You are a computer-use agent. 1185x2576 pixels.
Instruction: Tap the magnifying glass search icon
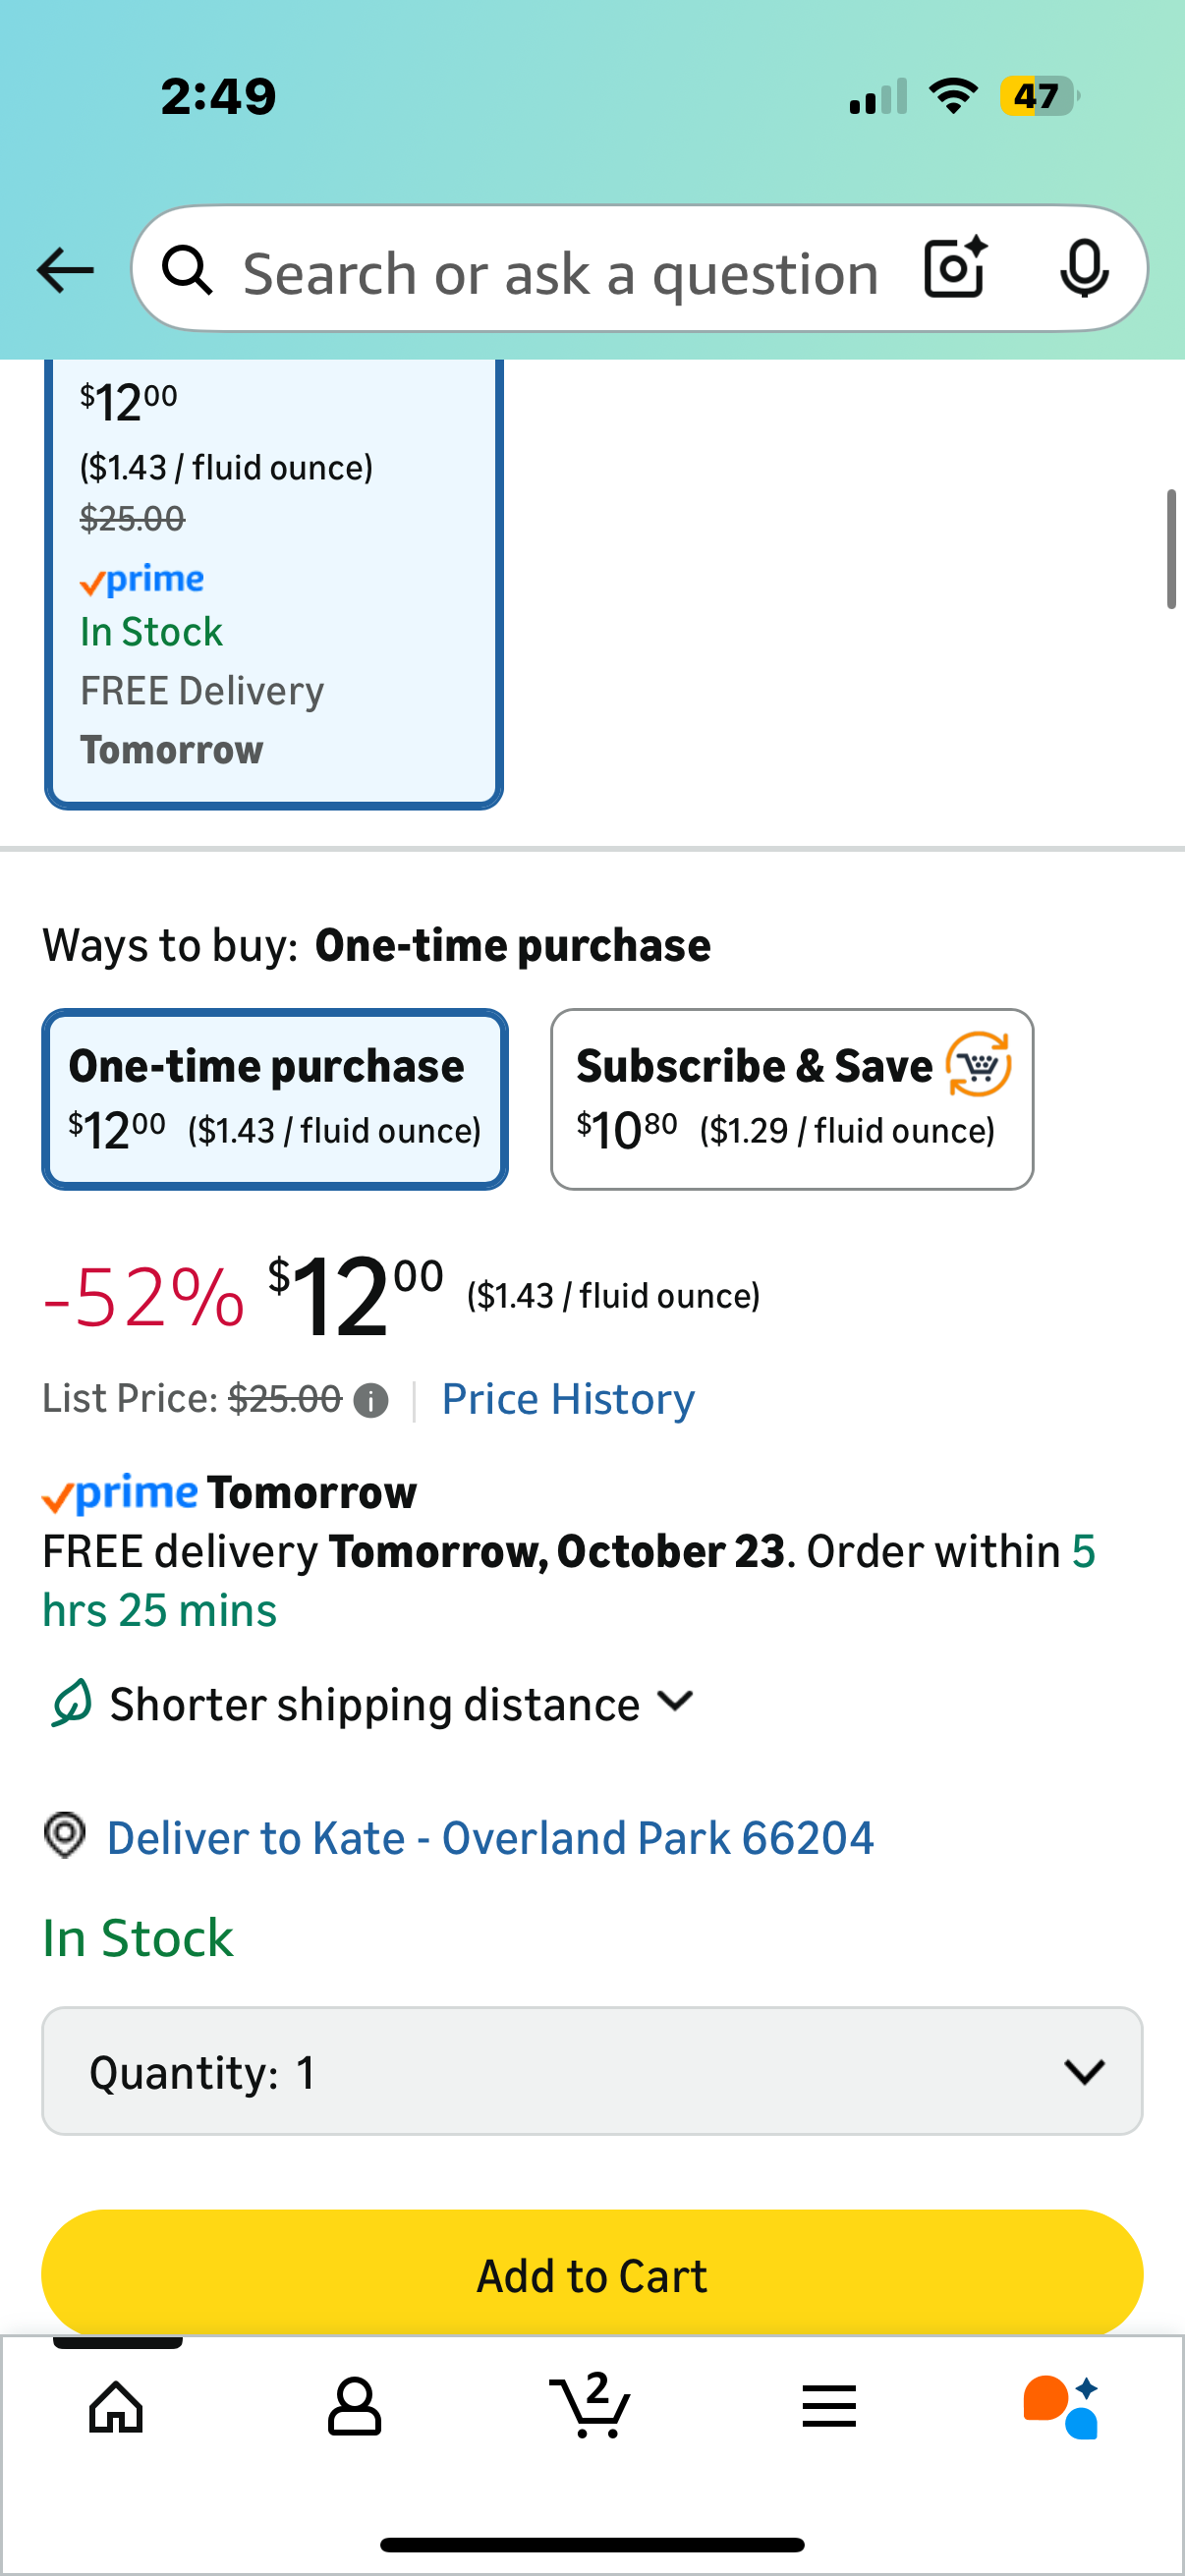click(x=188, y=270)
